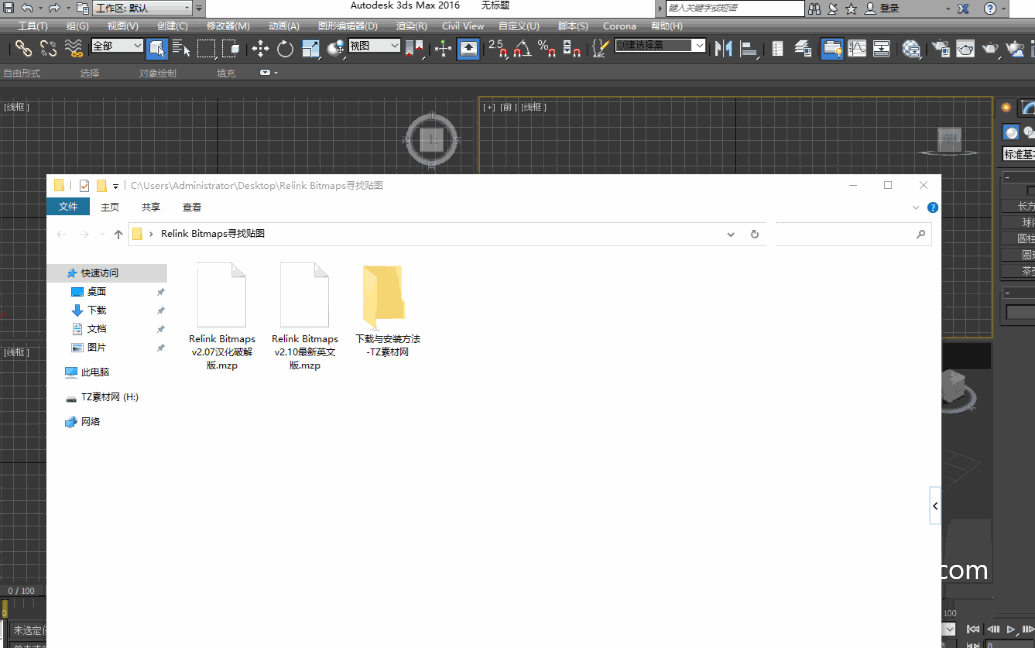Toggle the Window/Crossing selection icon
Image resolution: width=1035 pixels, height=648 pixels.
(x=230, y=48)
